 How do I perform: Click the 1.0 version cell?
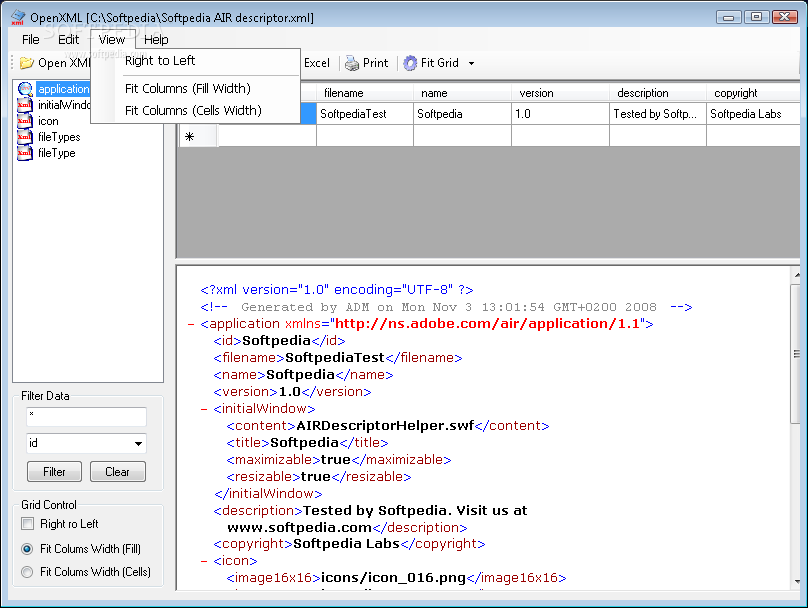[x=560, y=114]
